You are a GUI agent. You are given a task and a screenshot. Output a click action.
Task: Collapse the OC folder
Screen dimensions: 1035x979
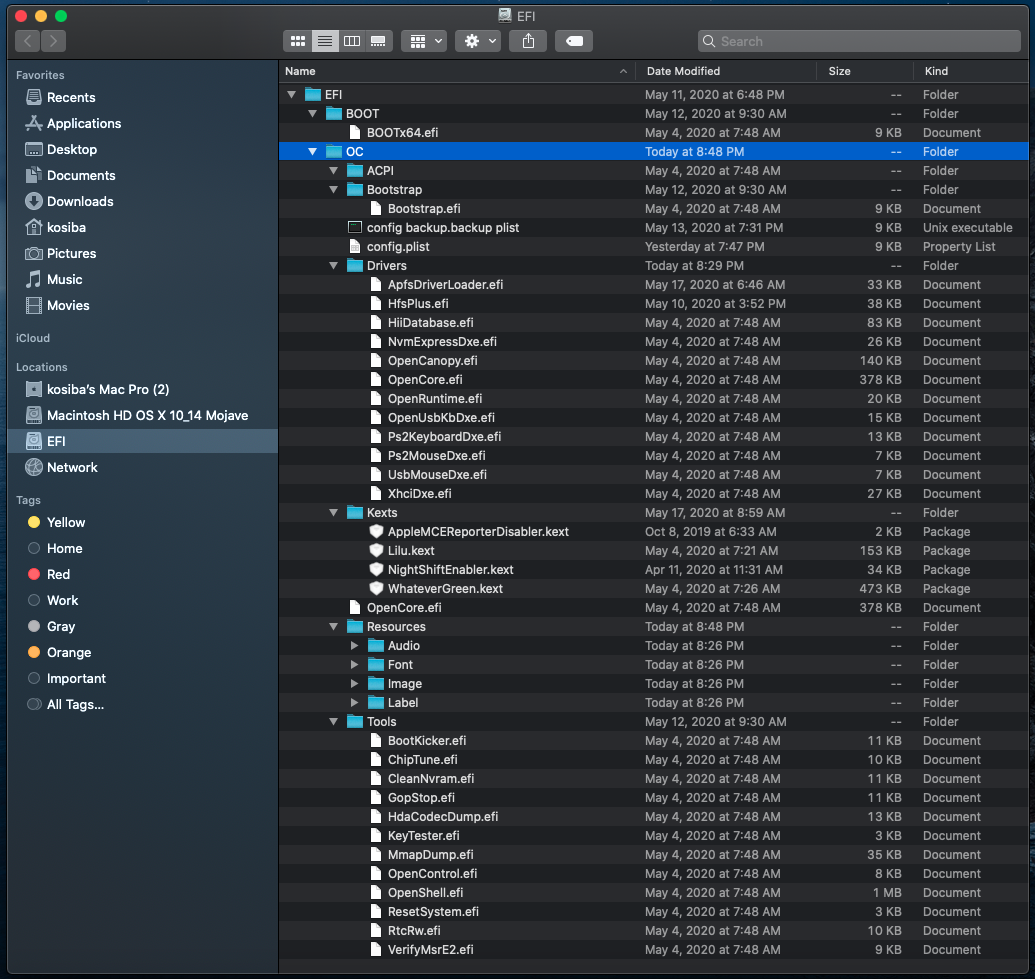[x=312, y=152]
